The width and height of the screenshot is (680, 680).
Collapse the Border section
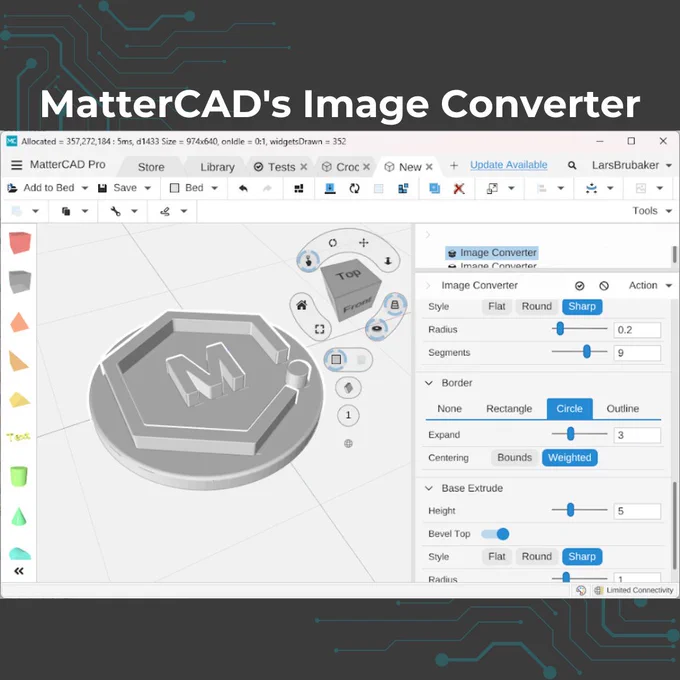(x=429, y=383)
